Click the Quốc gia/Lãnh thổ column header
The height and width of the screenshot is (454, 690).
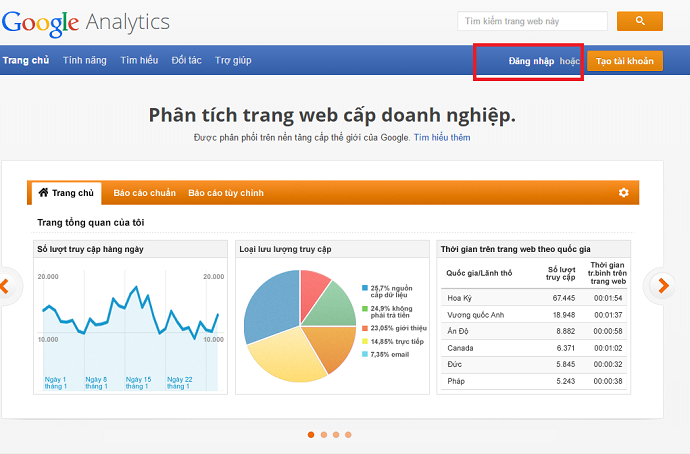(x=479, y=273)
